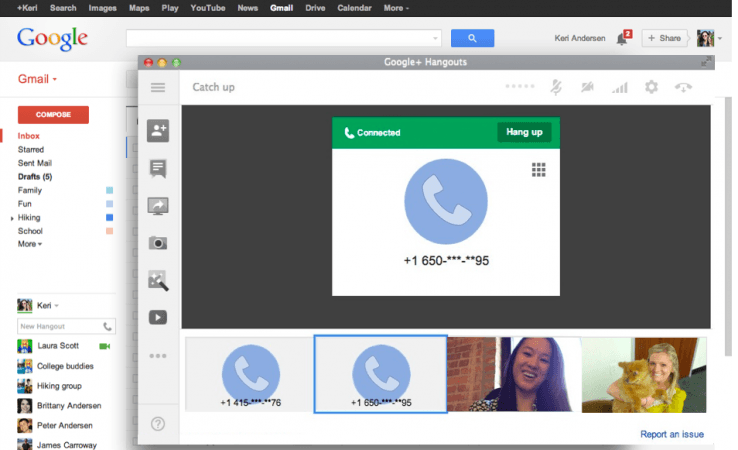Open Brittany Andersen chat
This screenshot has height=450, width=738.
[x=69, y=406]
